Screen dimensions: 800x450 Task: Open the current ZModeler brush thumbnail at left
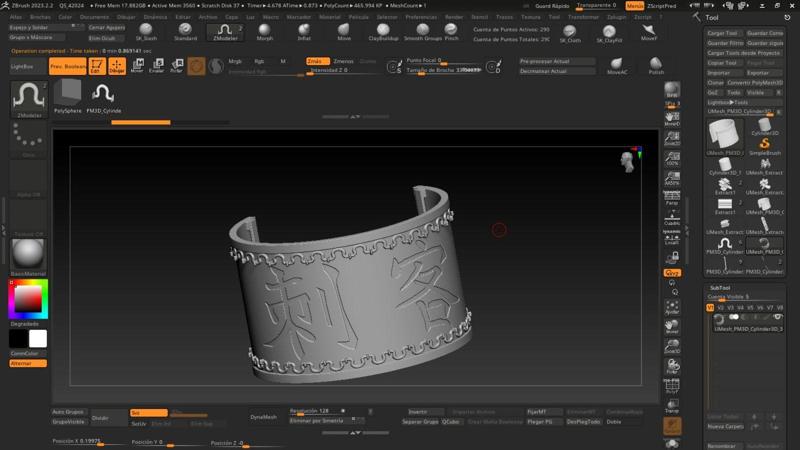pyautogui.click(x=29, y=99)
